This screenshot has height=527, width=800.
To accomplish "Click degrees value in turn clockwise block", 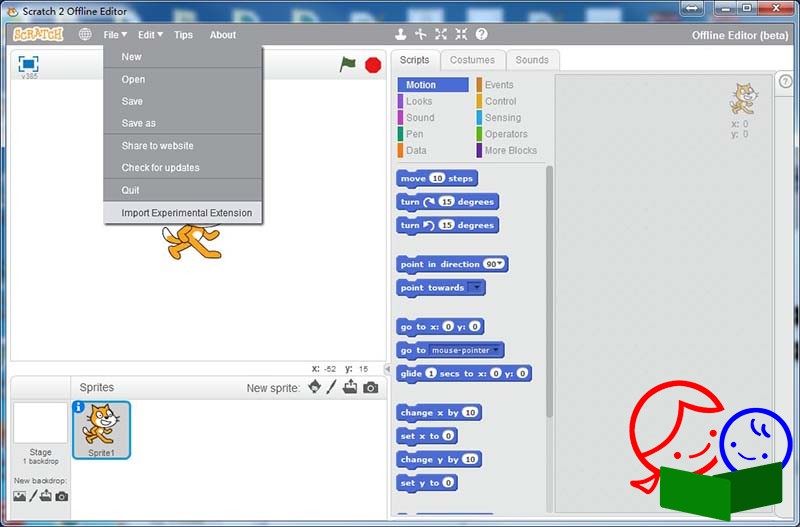I will [x=446, y=202].
